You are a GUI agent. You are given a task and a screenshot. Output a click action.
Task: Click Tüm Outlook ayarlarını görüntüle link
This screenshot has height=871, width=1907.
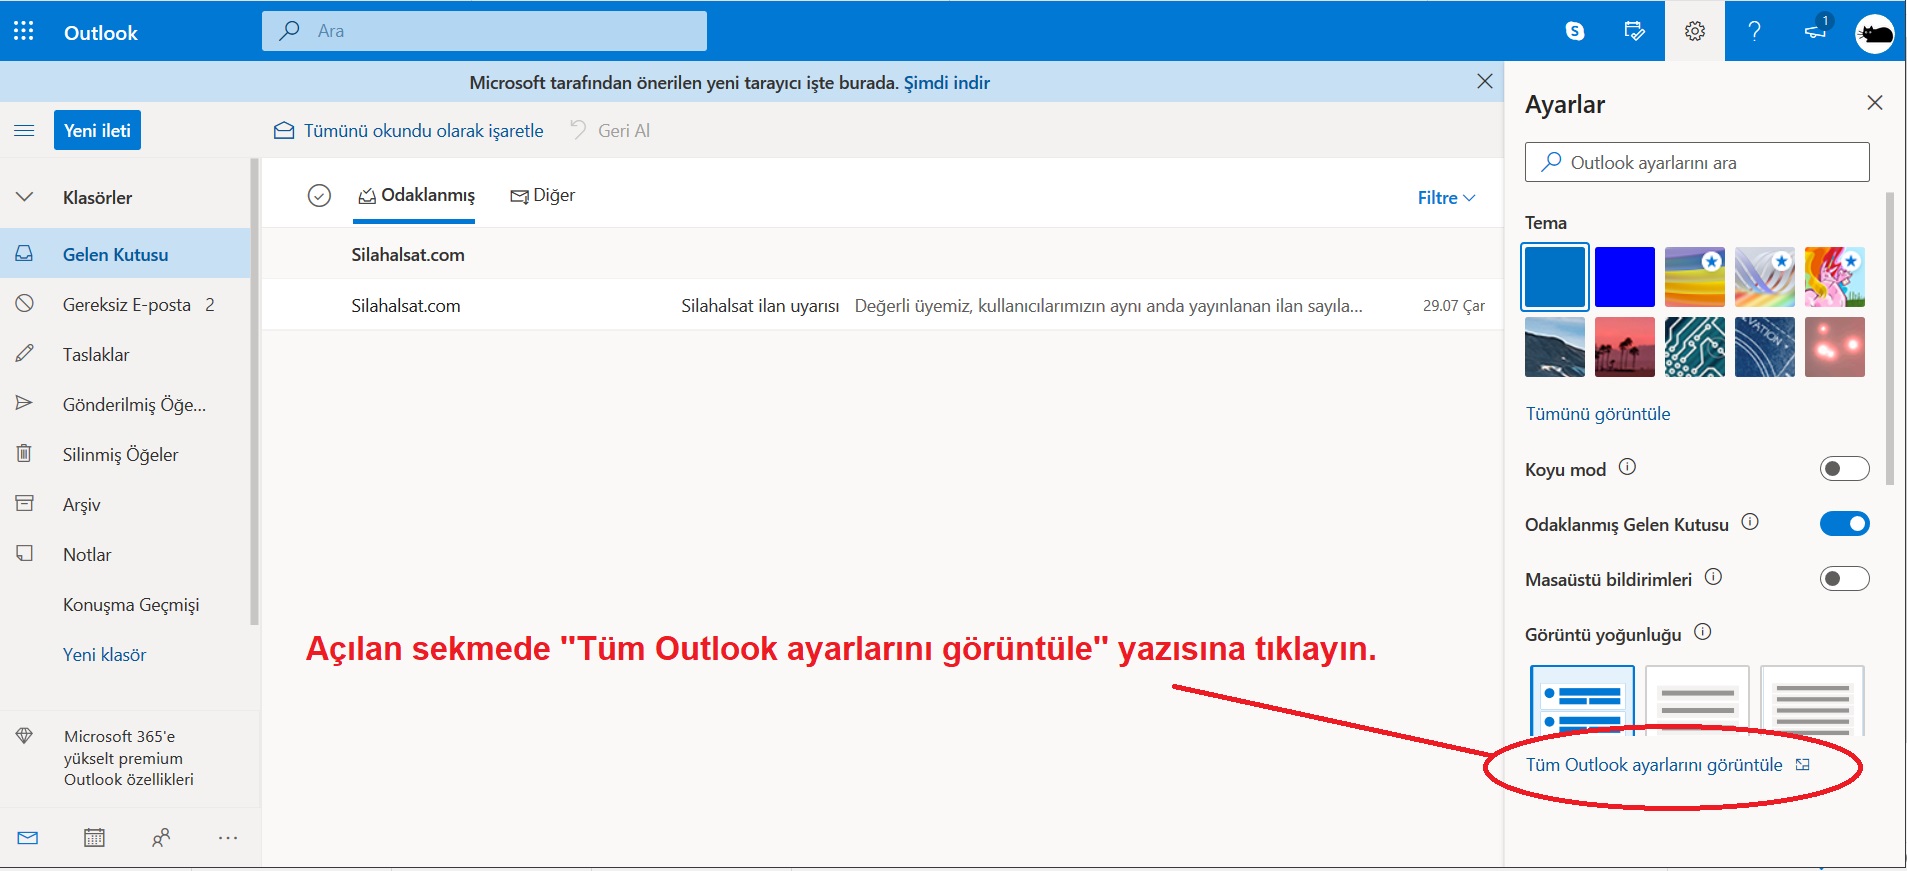click(1654, 765)
